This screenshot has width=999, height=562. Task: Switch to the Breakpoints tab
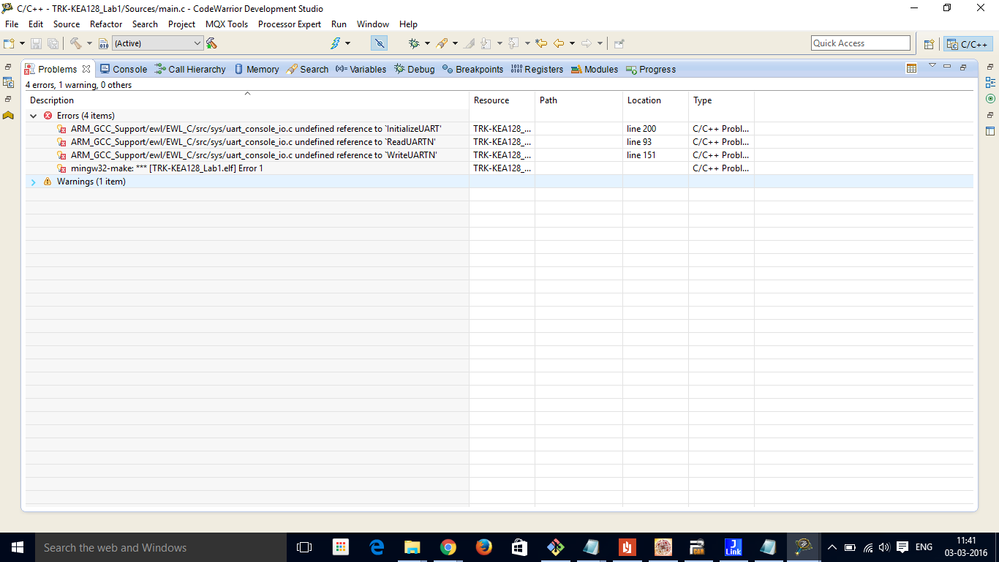(473, 69)
